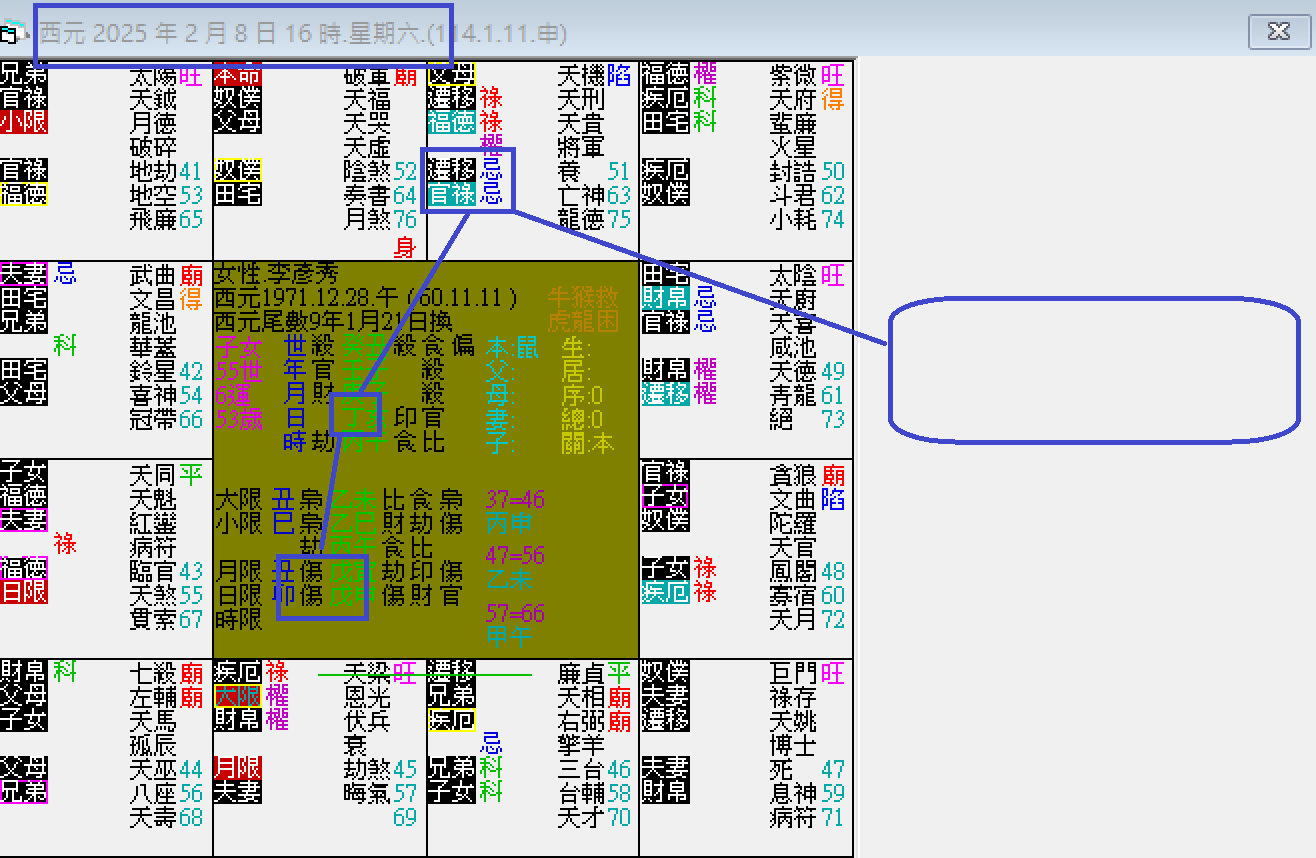Click the chart application icon top-left
The height and width of the screenshot is (858, 1316).
coord(12,31)
